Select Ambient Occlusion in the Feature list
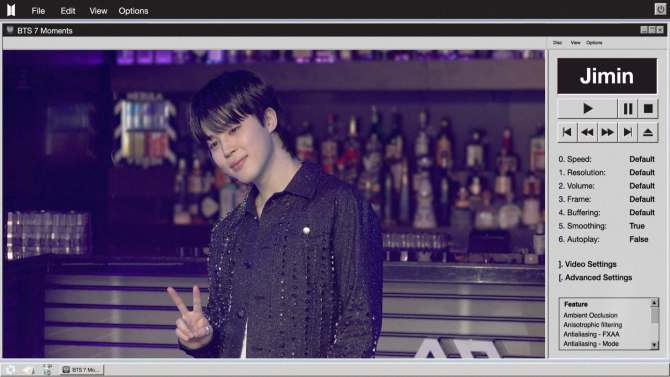Image resolution: width=670 pixels, height=377 pixels. click(590, 315)
